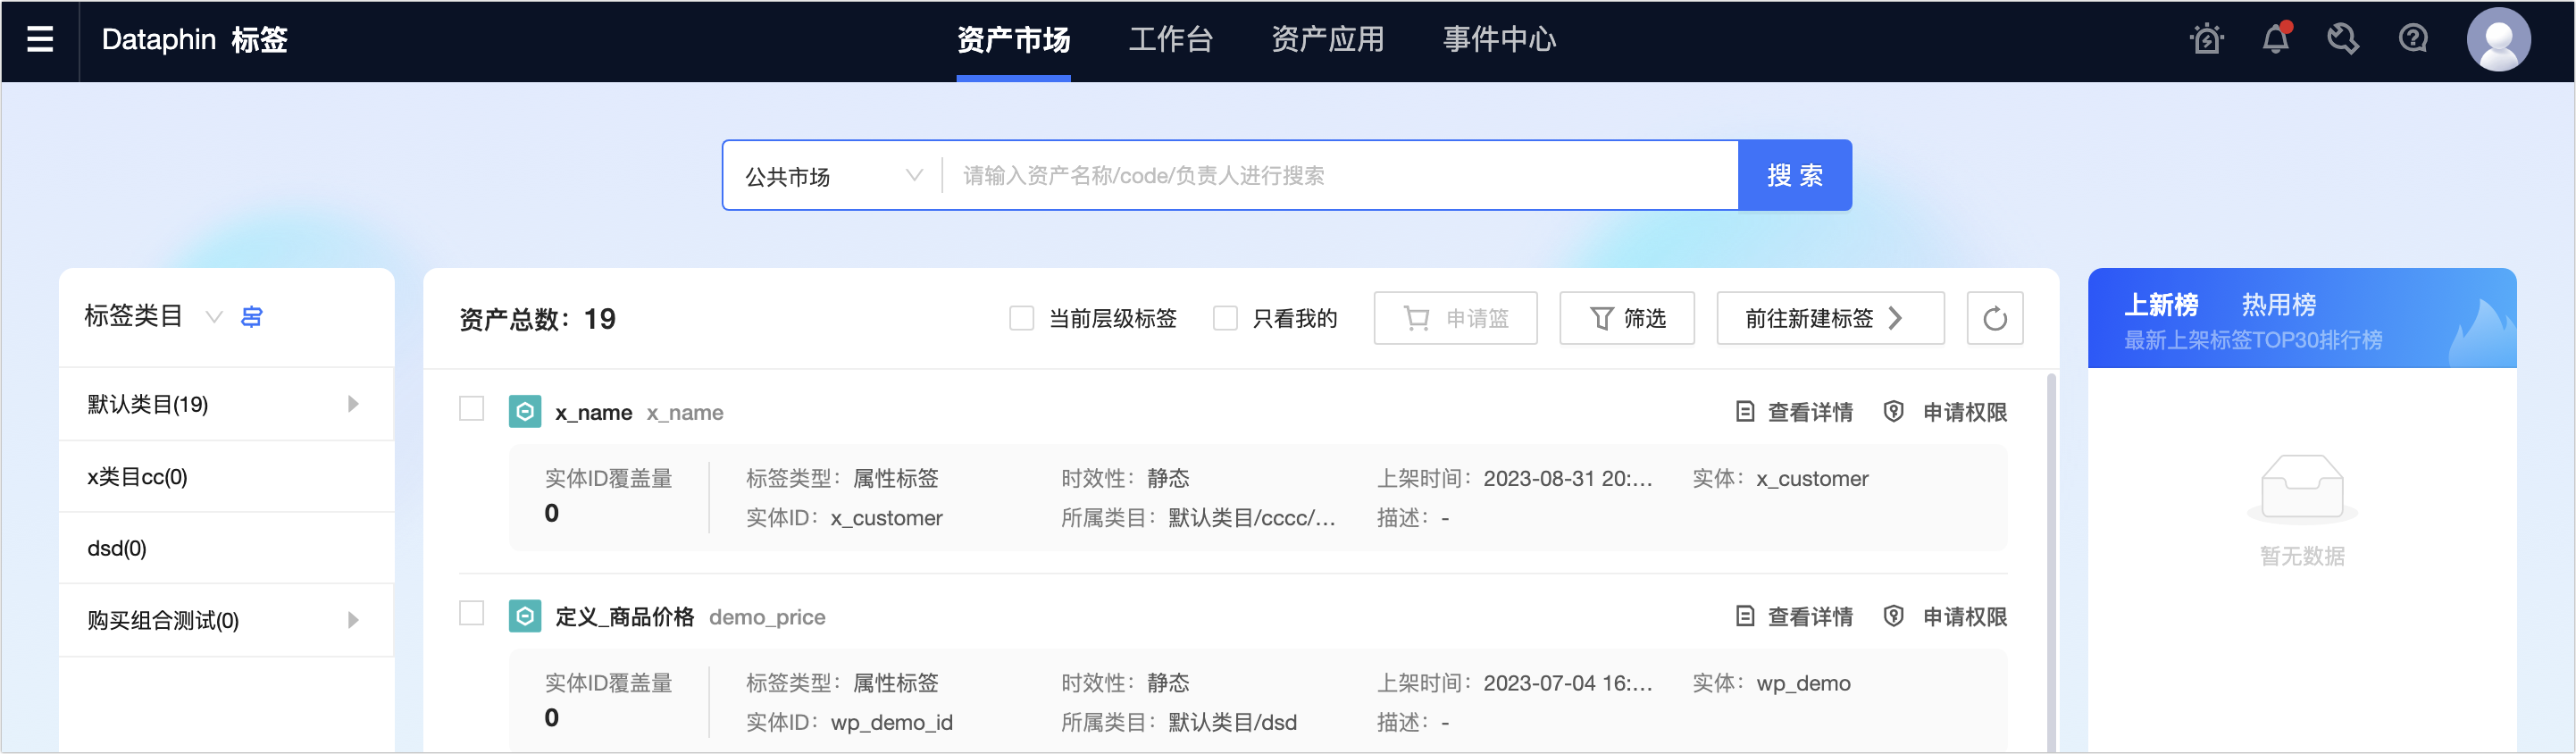Toggle the category tree layout icon
The height and width of the screenshot is (754, 2576).
point(252,317)
